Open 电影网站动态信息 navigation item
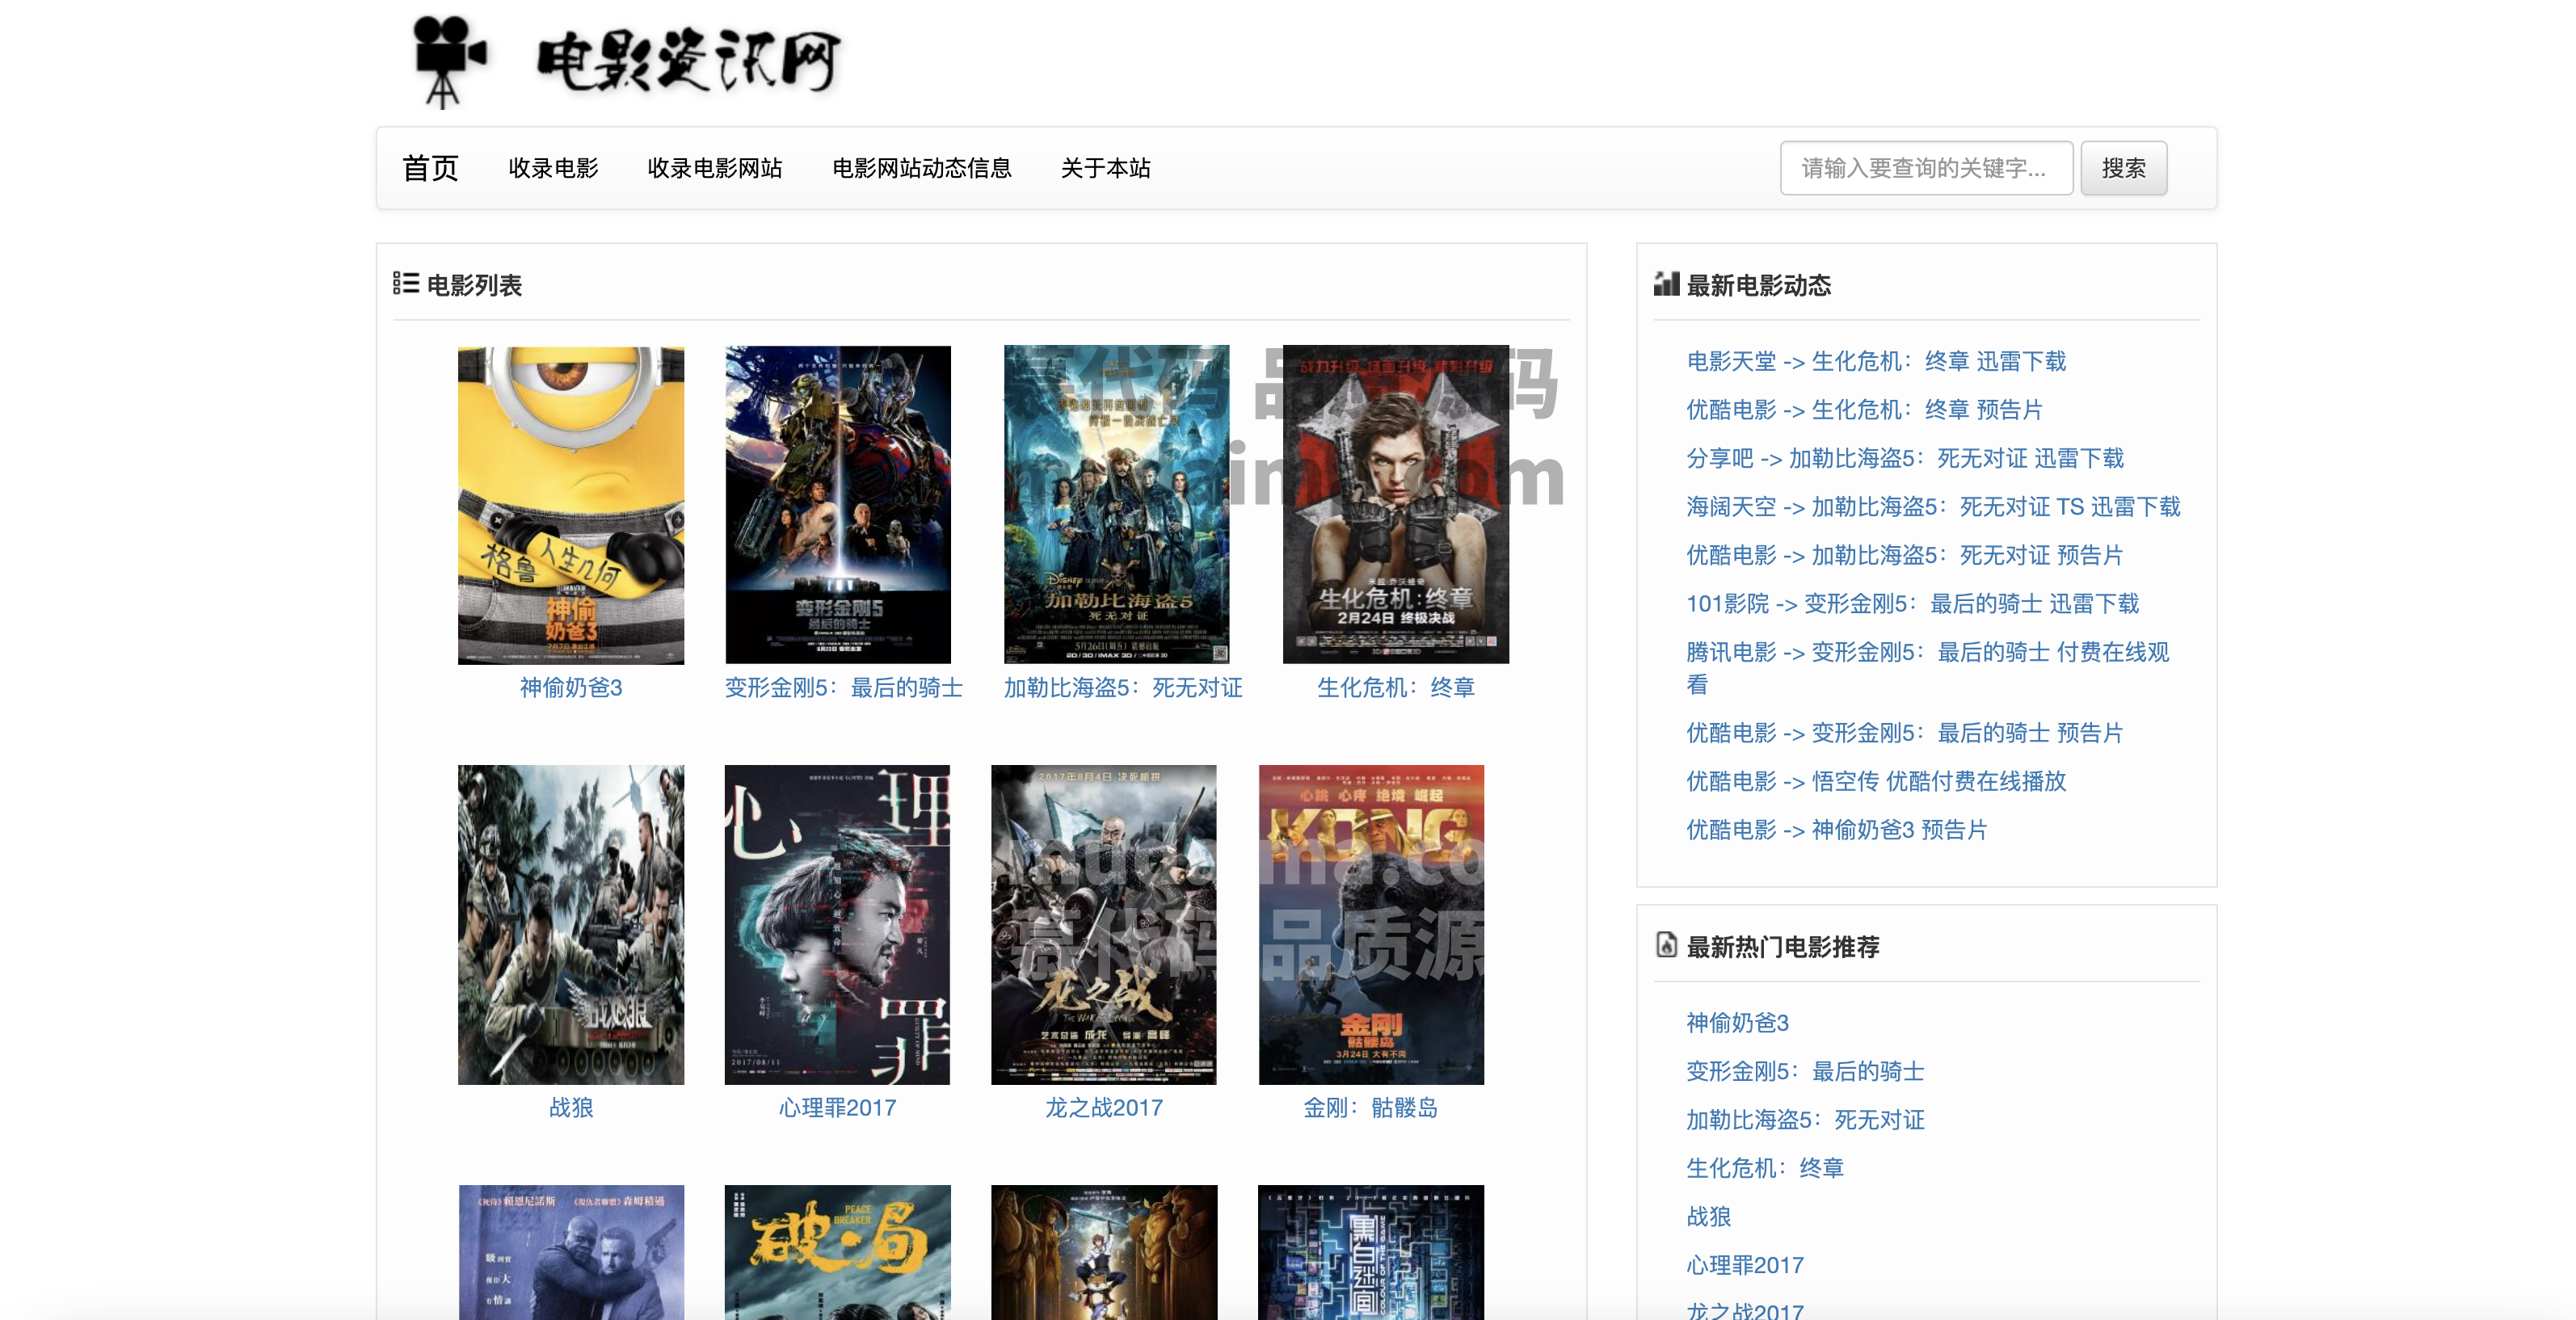Screen dimensions: 2576x1320 click(x=922, y=168)
